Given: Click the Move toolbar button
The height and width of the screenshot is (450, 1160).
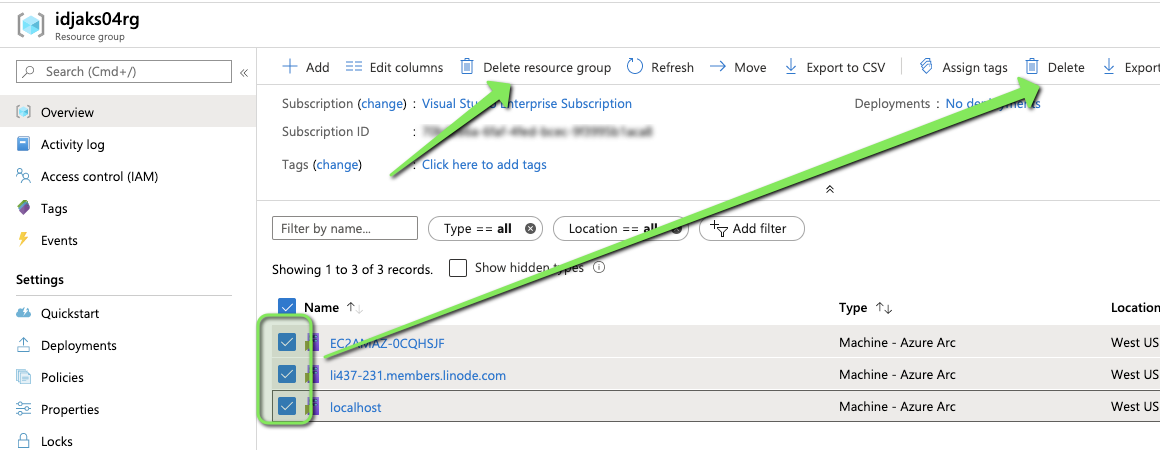Looking at the screenshot, I should point(738,67).
